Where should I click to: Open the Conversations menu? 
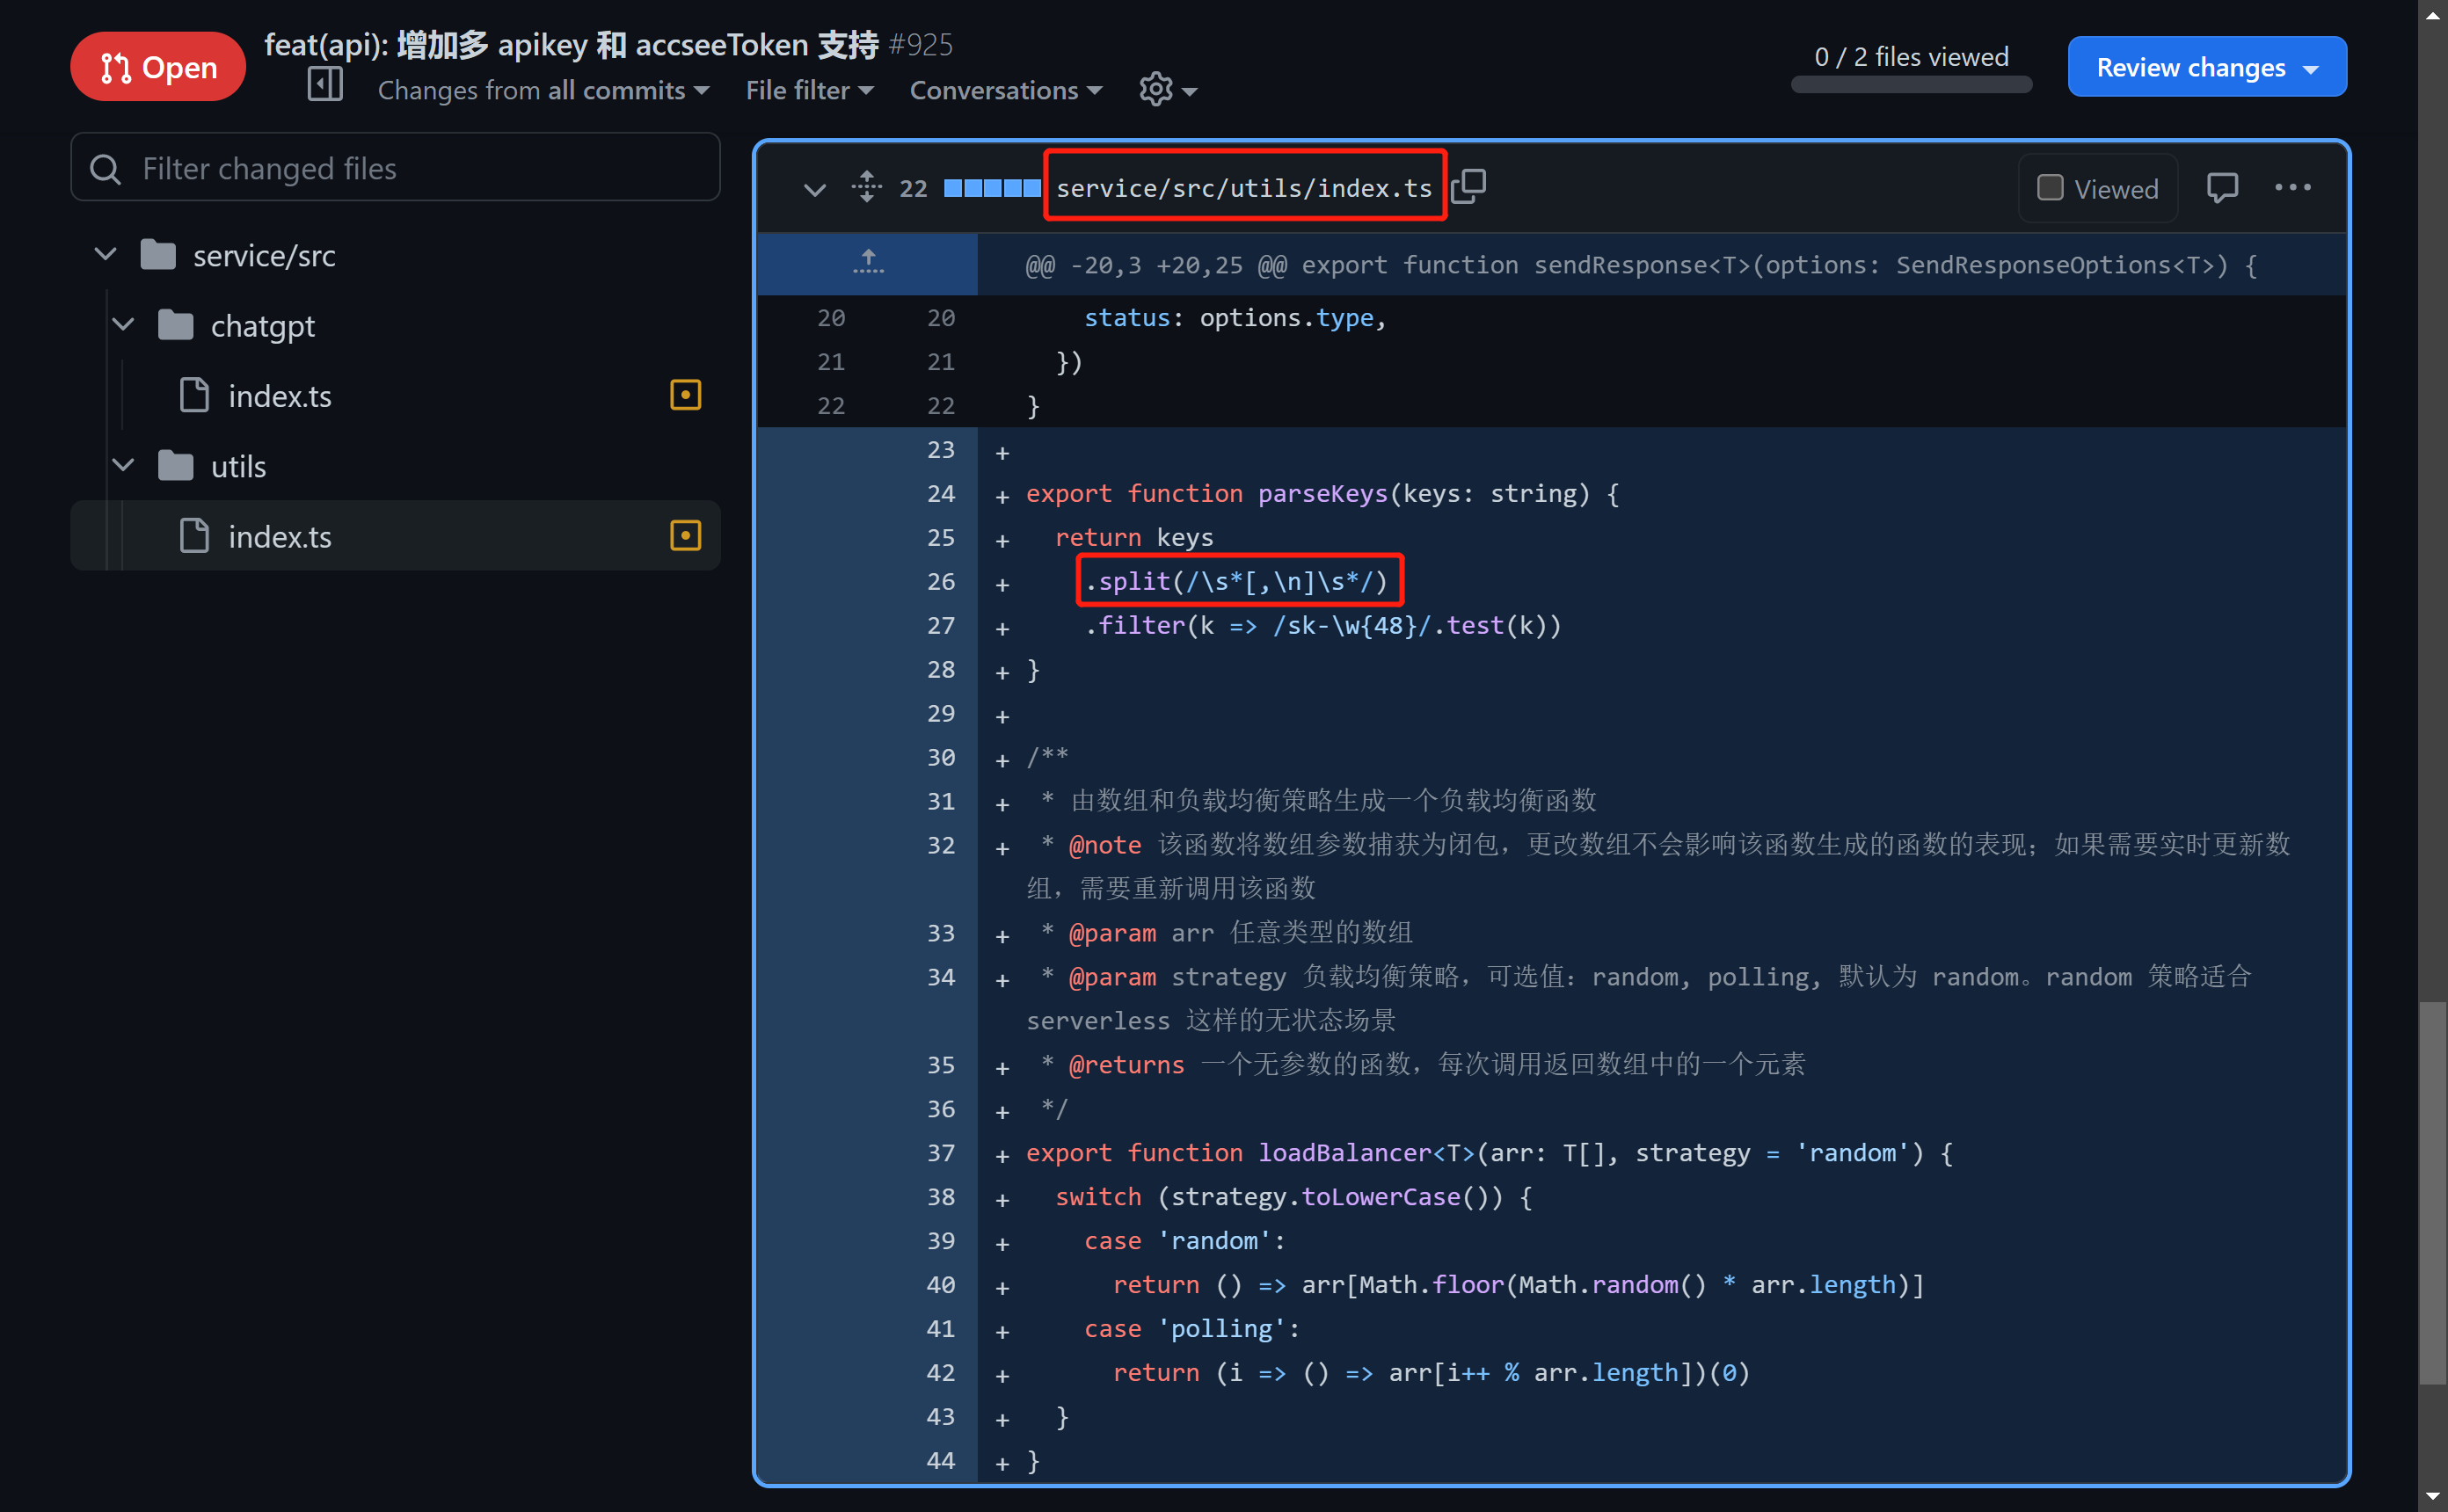pos(1005,91)
